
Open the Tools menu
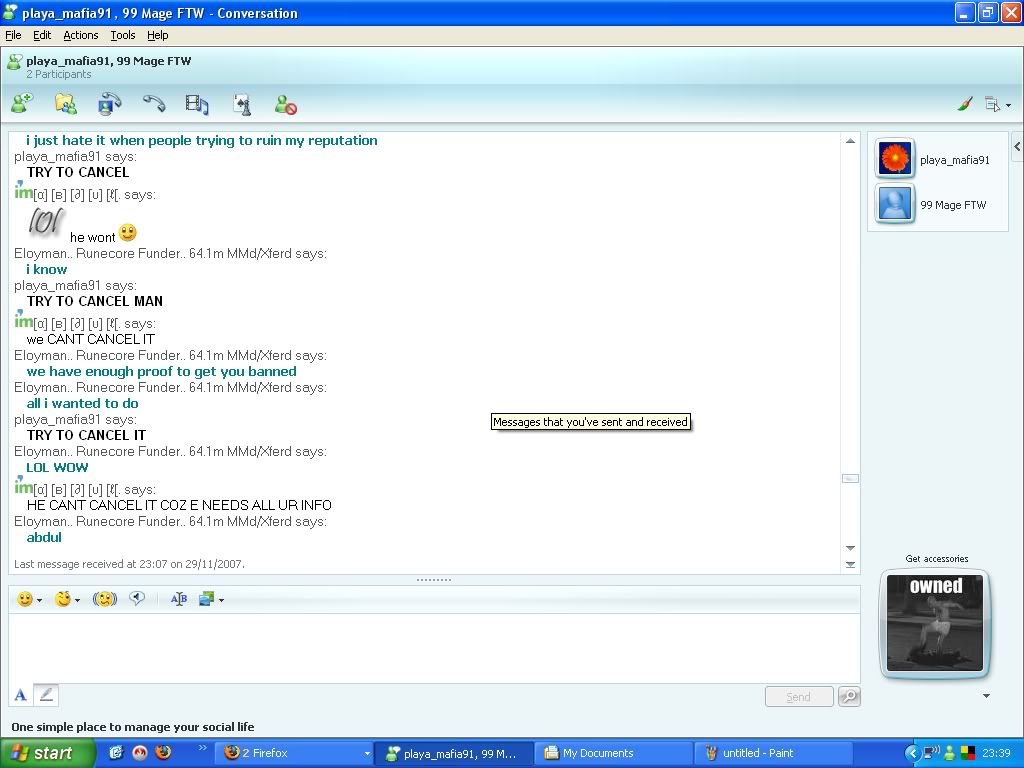(x=123, y=35)
